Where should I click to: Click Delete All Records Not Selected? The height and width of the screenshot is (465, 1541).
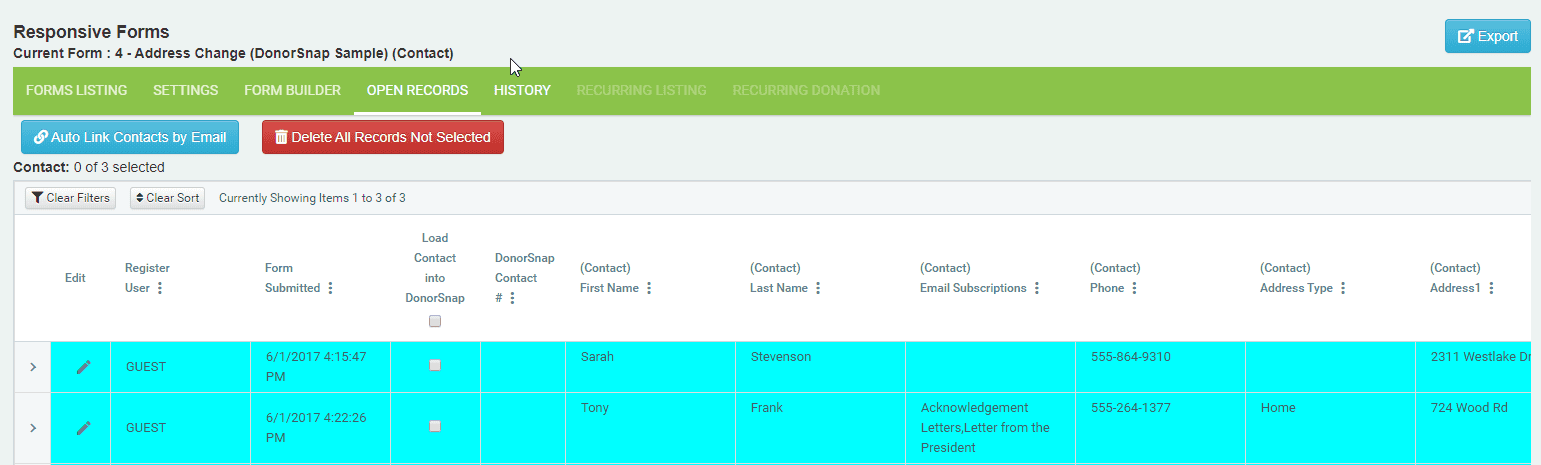[x=382, y=137]
